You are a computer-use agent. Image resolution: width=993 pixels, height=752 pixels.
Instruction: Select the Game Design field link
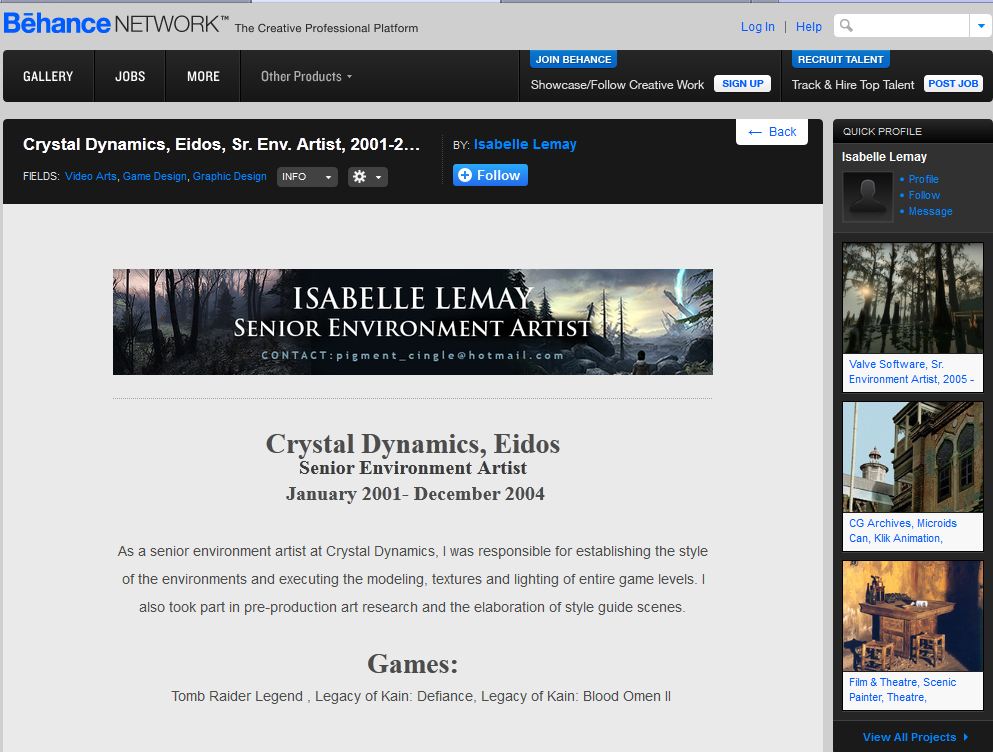(155, 176)
